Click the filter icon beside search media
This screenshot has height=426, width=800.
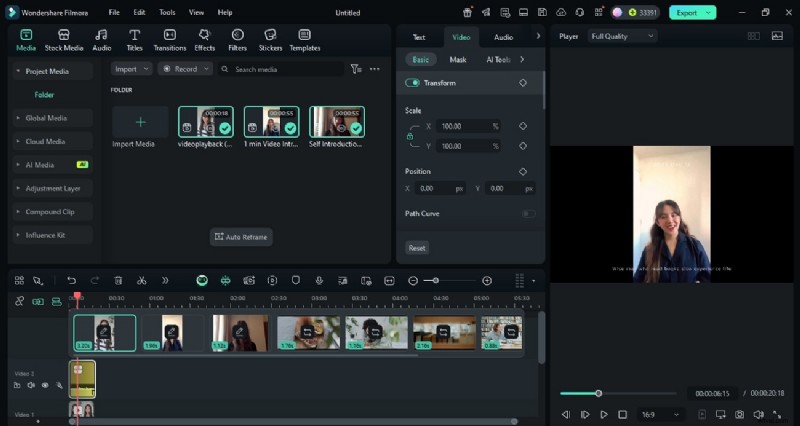355,69
